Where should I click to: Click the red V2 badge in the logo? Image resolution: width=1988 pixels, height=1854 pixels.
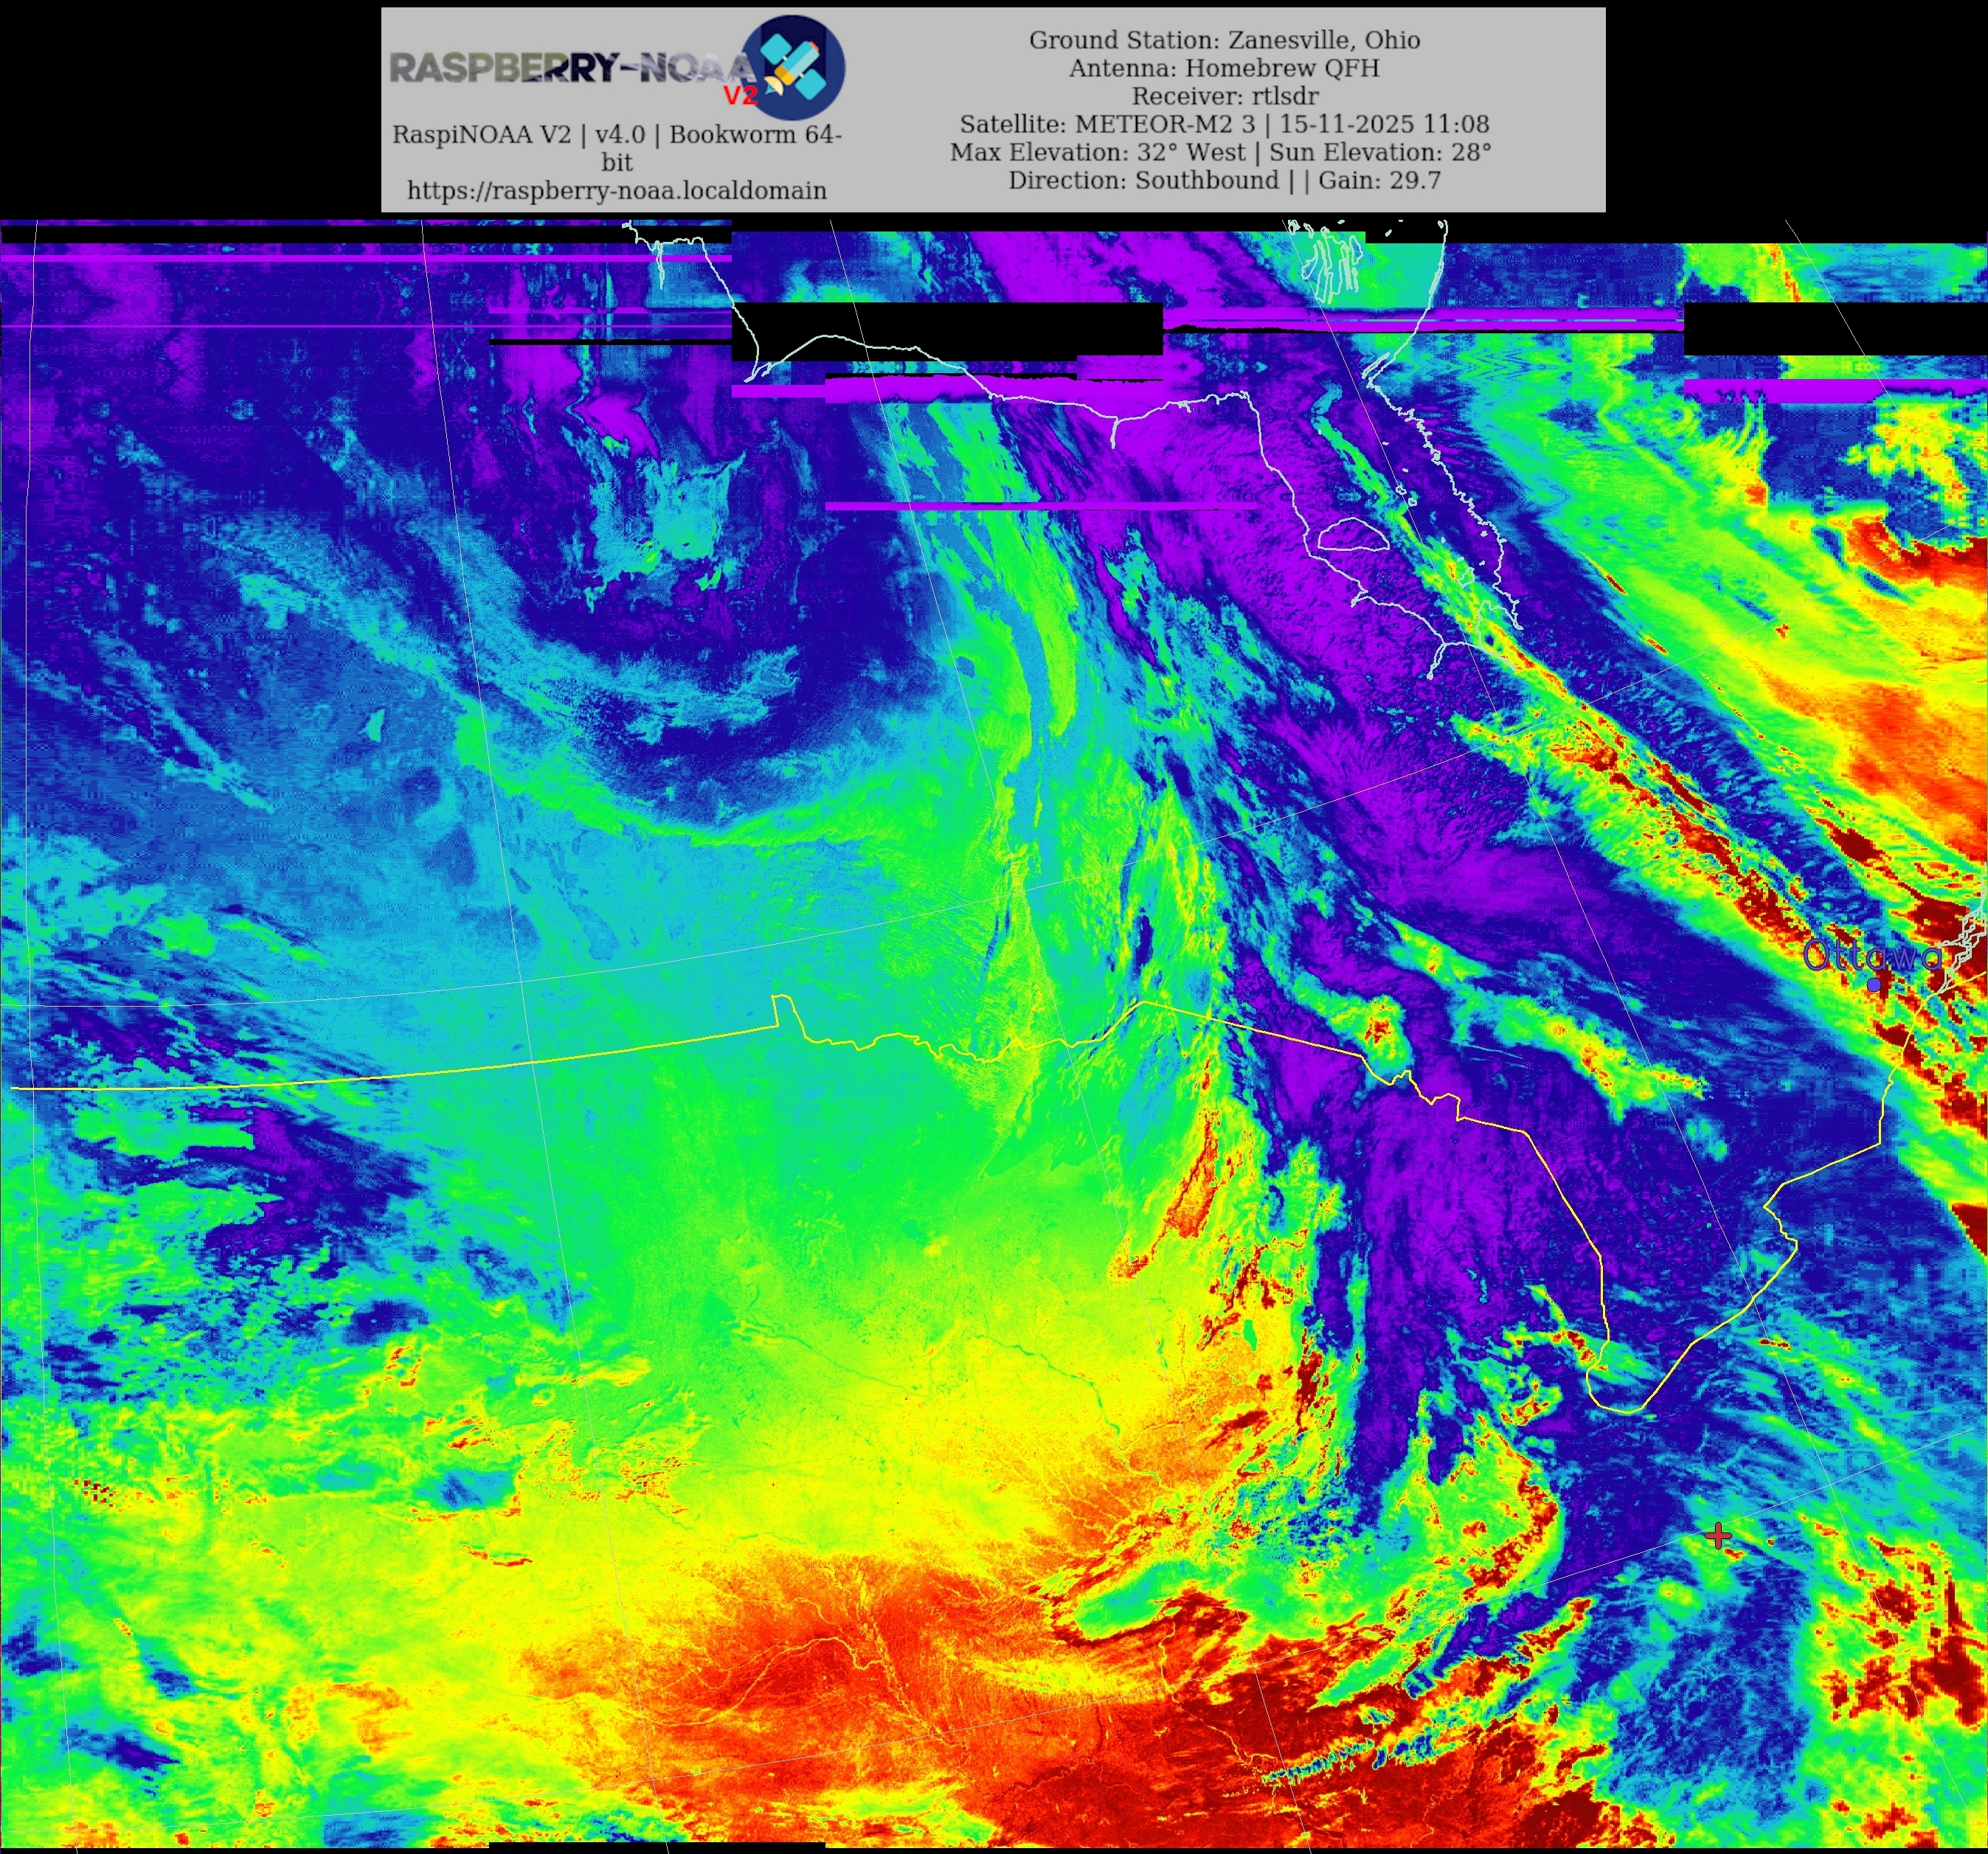click(740, 96)
